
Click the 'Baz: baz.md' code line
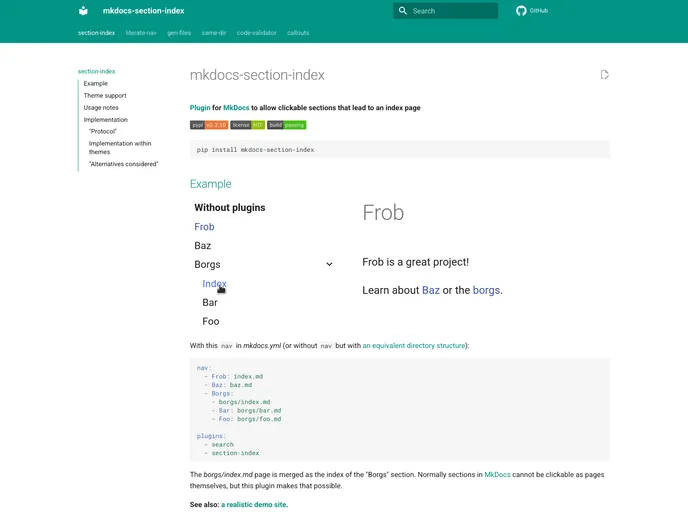click(x=228, y=385)
